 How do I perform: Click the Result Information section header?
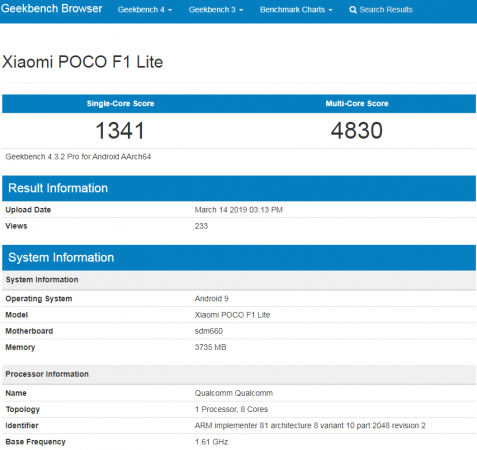pyautogui.click(x=239, y=188)
